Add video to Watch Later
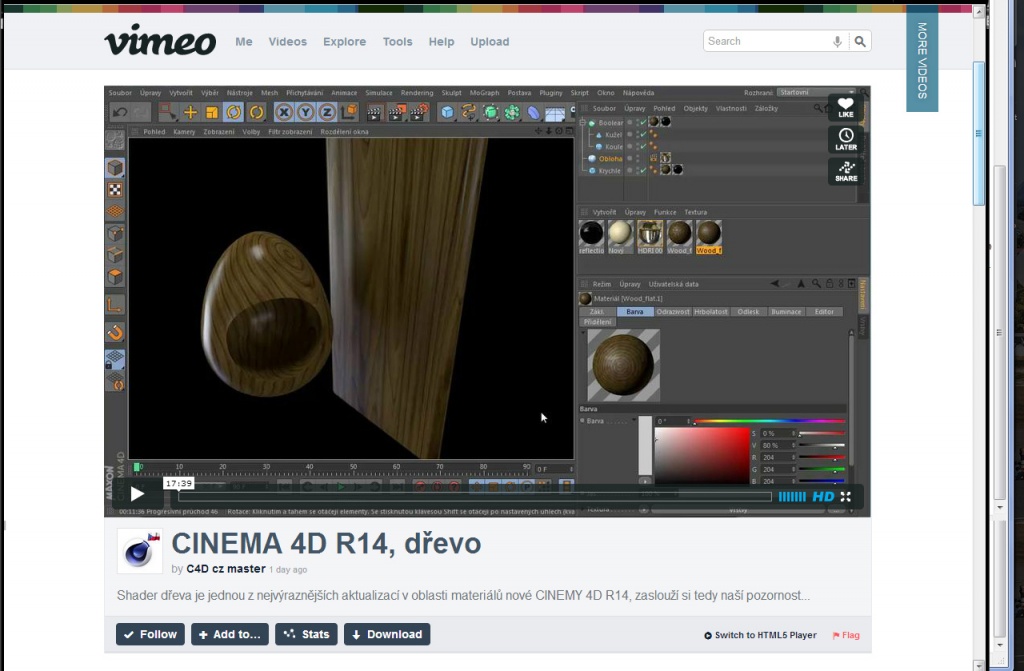The height and width of the screenshot is (671, 1024). pos(846,139)
